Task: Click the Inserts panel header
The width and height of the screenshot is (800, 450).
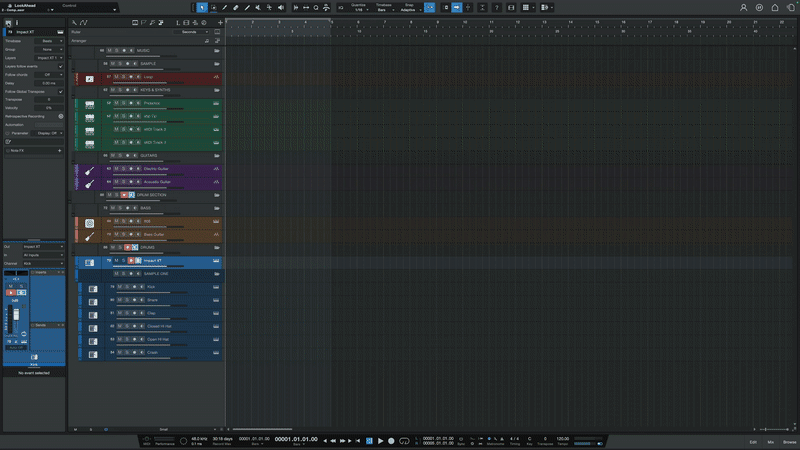Action: [47, 272]
